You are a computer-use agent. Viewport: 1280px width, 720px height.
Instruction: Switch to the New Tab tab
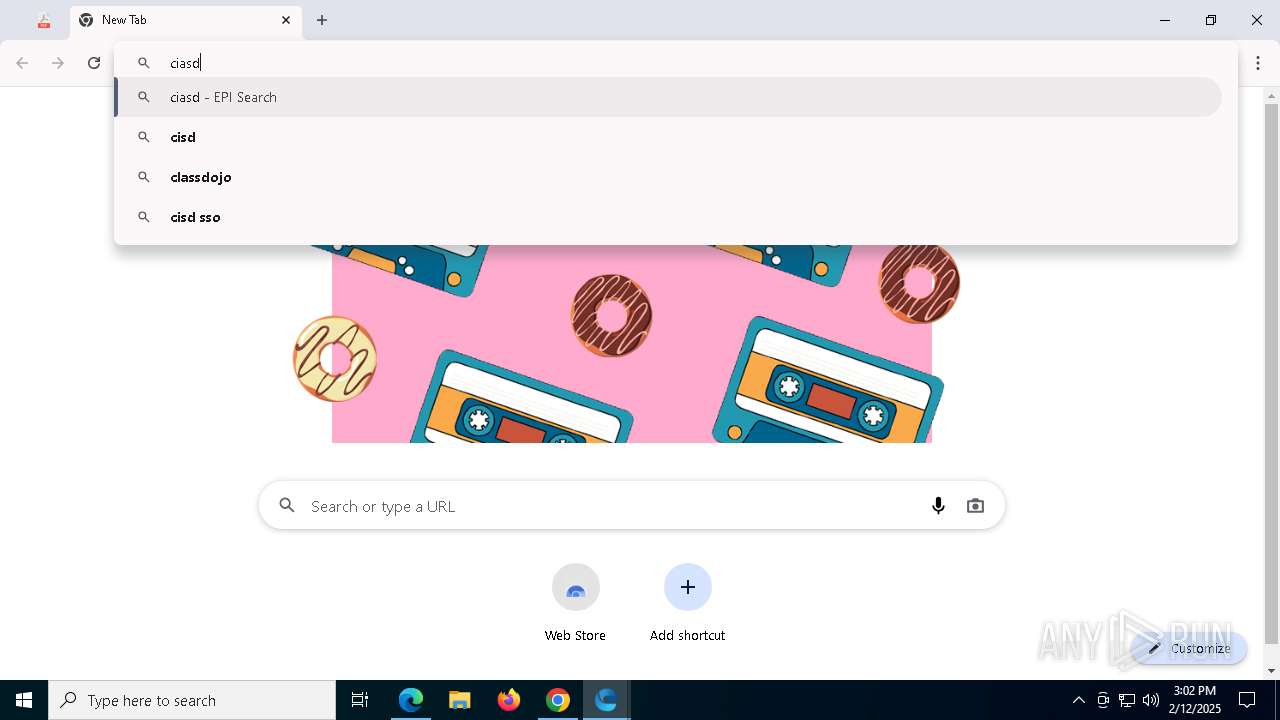pyautogui.click(x=185, y=20)
